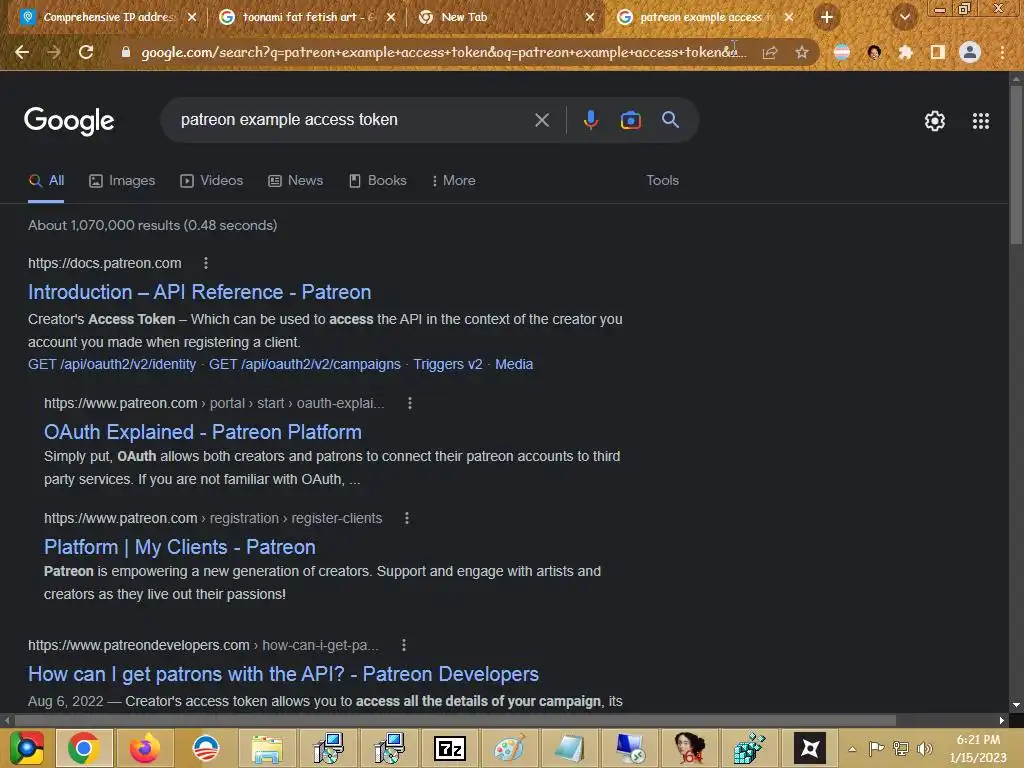Open options for register-clients result
Screen dimensions: 1024x768
tap(406, 519)
